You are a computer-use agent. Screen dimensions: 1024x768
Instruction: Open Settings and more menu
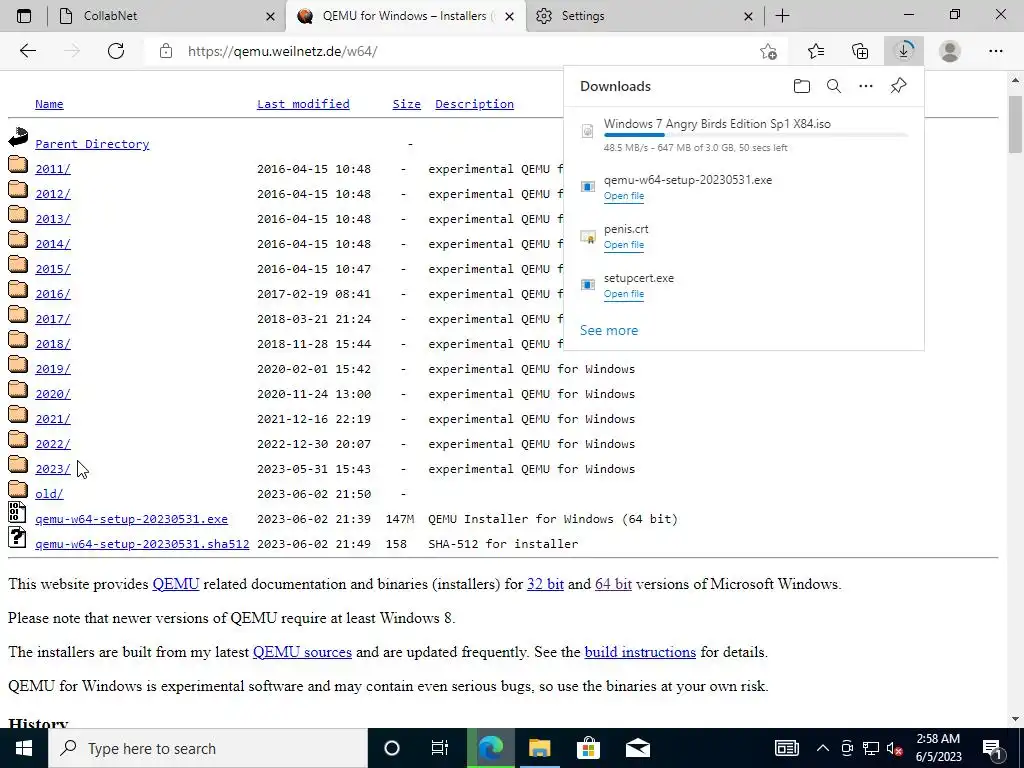[995, 51]
